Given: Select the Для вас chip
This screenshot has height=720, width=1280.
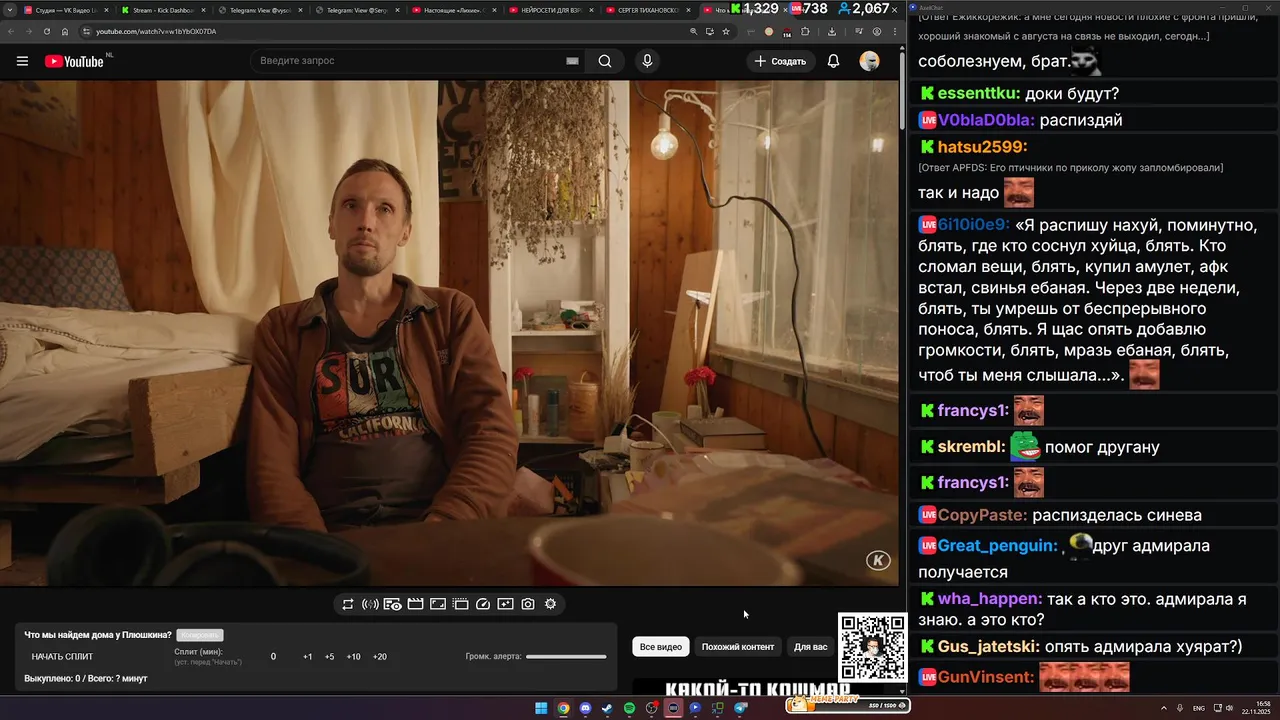Looking at the screenshot, I should tap(811, 647).
